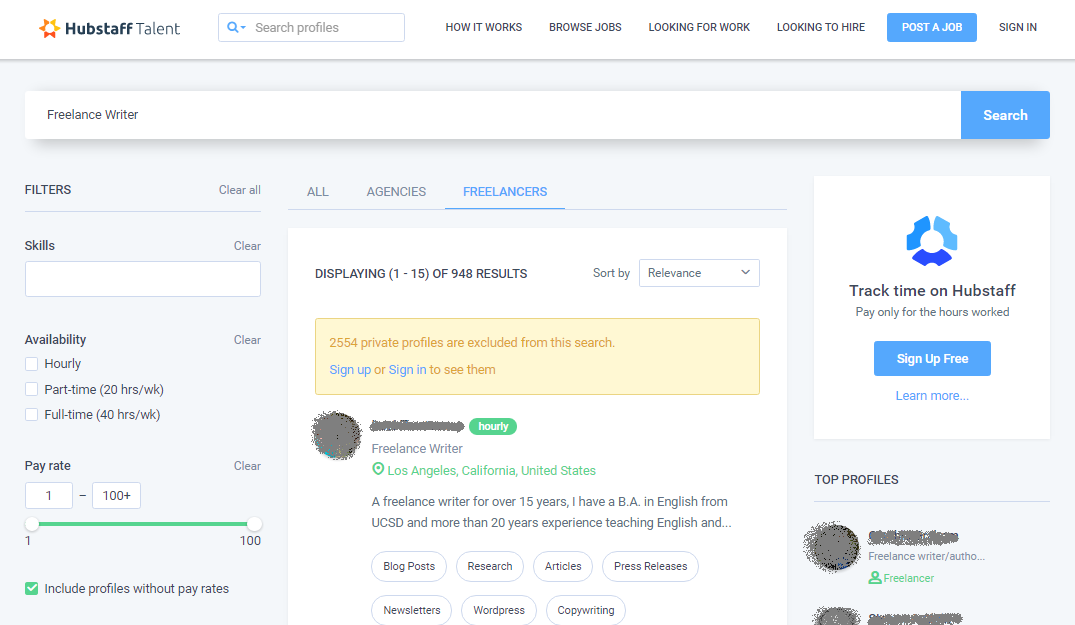Switch to the Agencies tab
Viewport: 1075px width, 625px height.
[x=396, y=192]
